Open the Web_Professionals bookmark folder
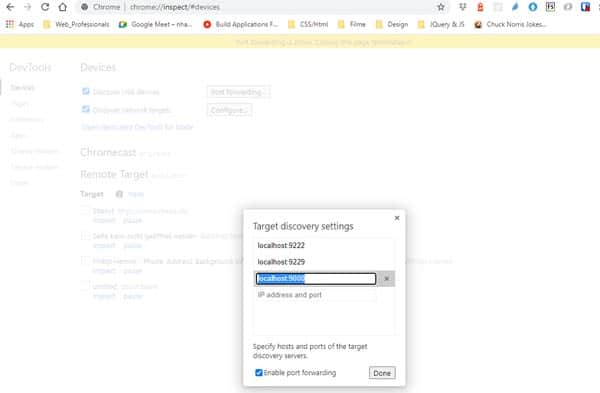The image size is (600, 393). 76,24
